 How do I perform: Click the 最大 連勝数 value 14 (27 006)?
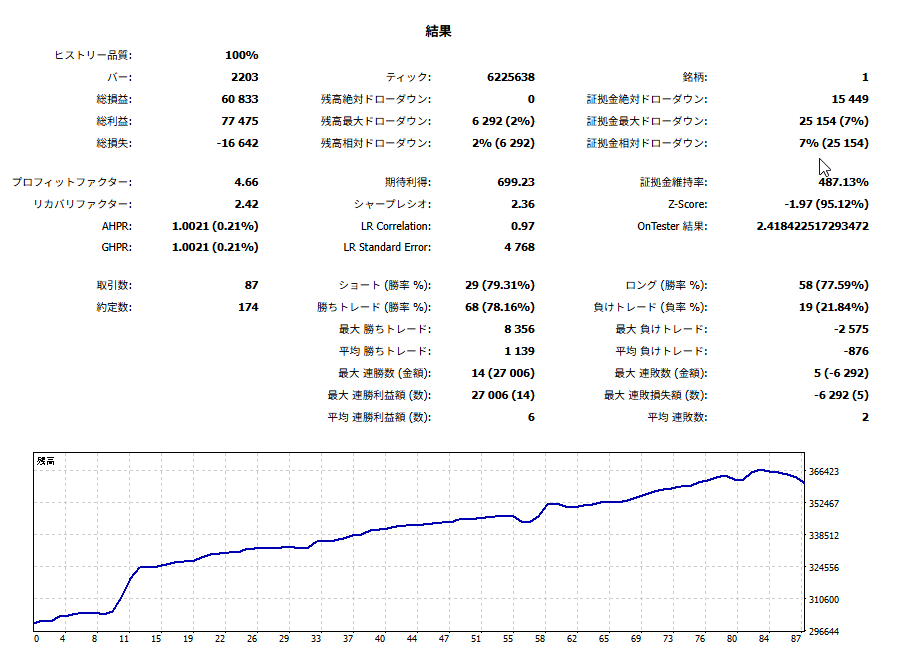point(503,373)
